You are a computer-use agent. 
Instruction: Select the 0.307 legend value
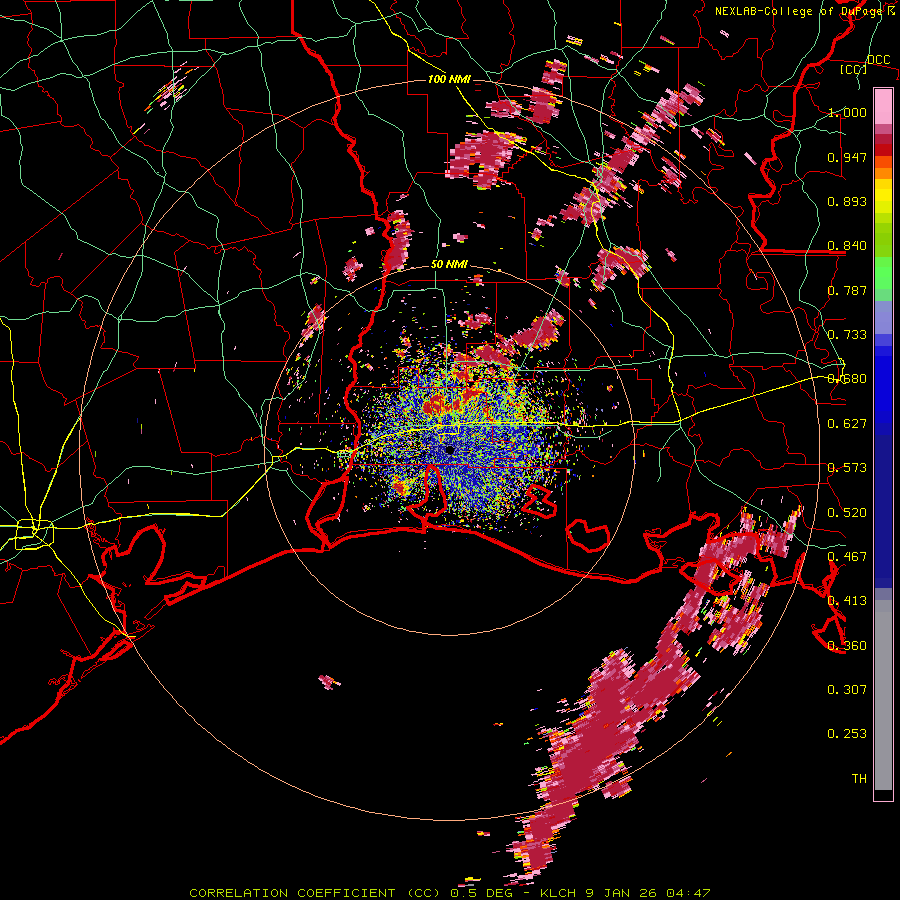click(847, 689)
